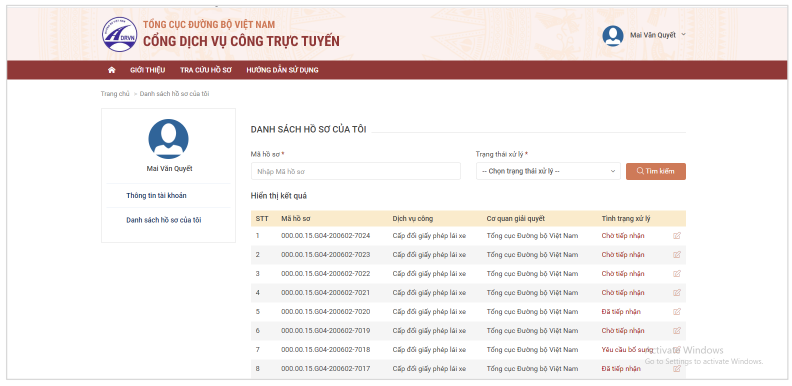Click the Đã tiếp nhận status in row 8
The image size is (792, 386).
click(621, 369)
